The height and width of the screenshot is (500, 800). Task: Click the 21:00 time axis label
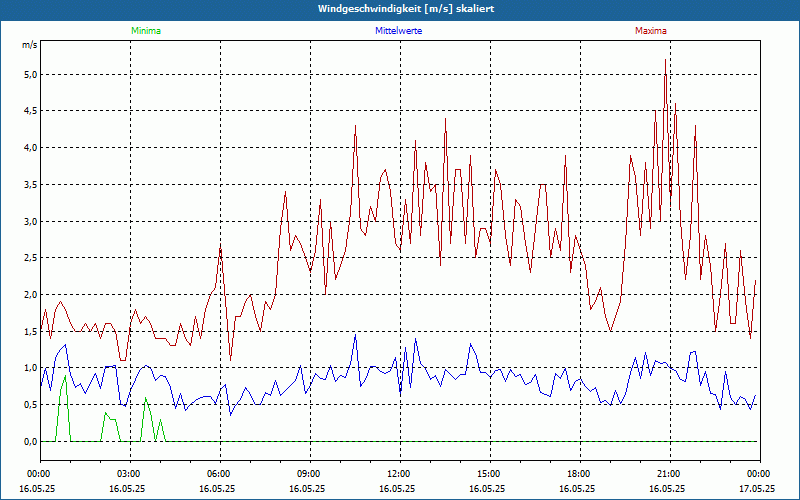[670, 474]
